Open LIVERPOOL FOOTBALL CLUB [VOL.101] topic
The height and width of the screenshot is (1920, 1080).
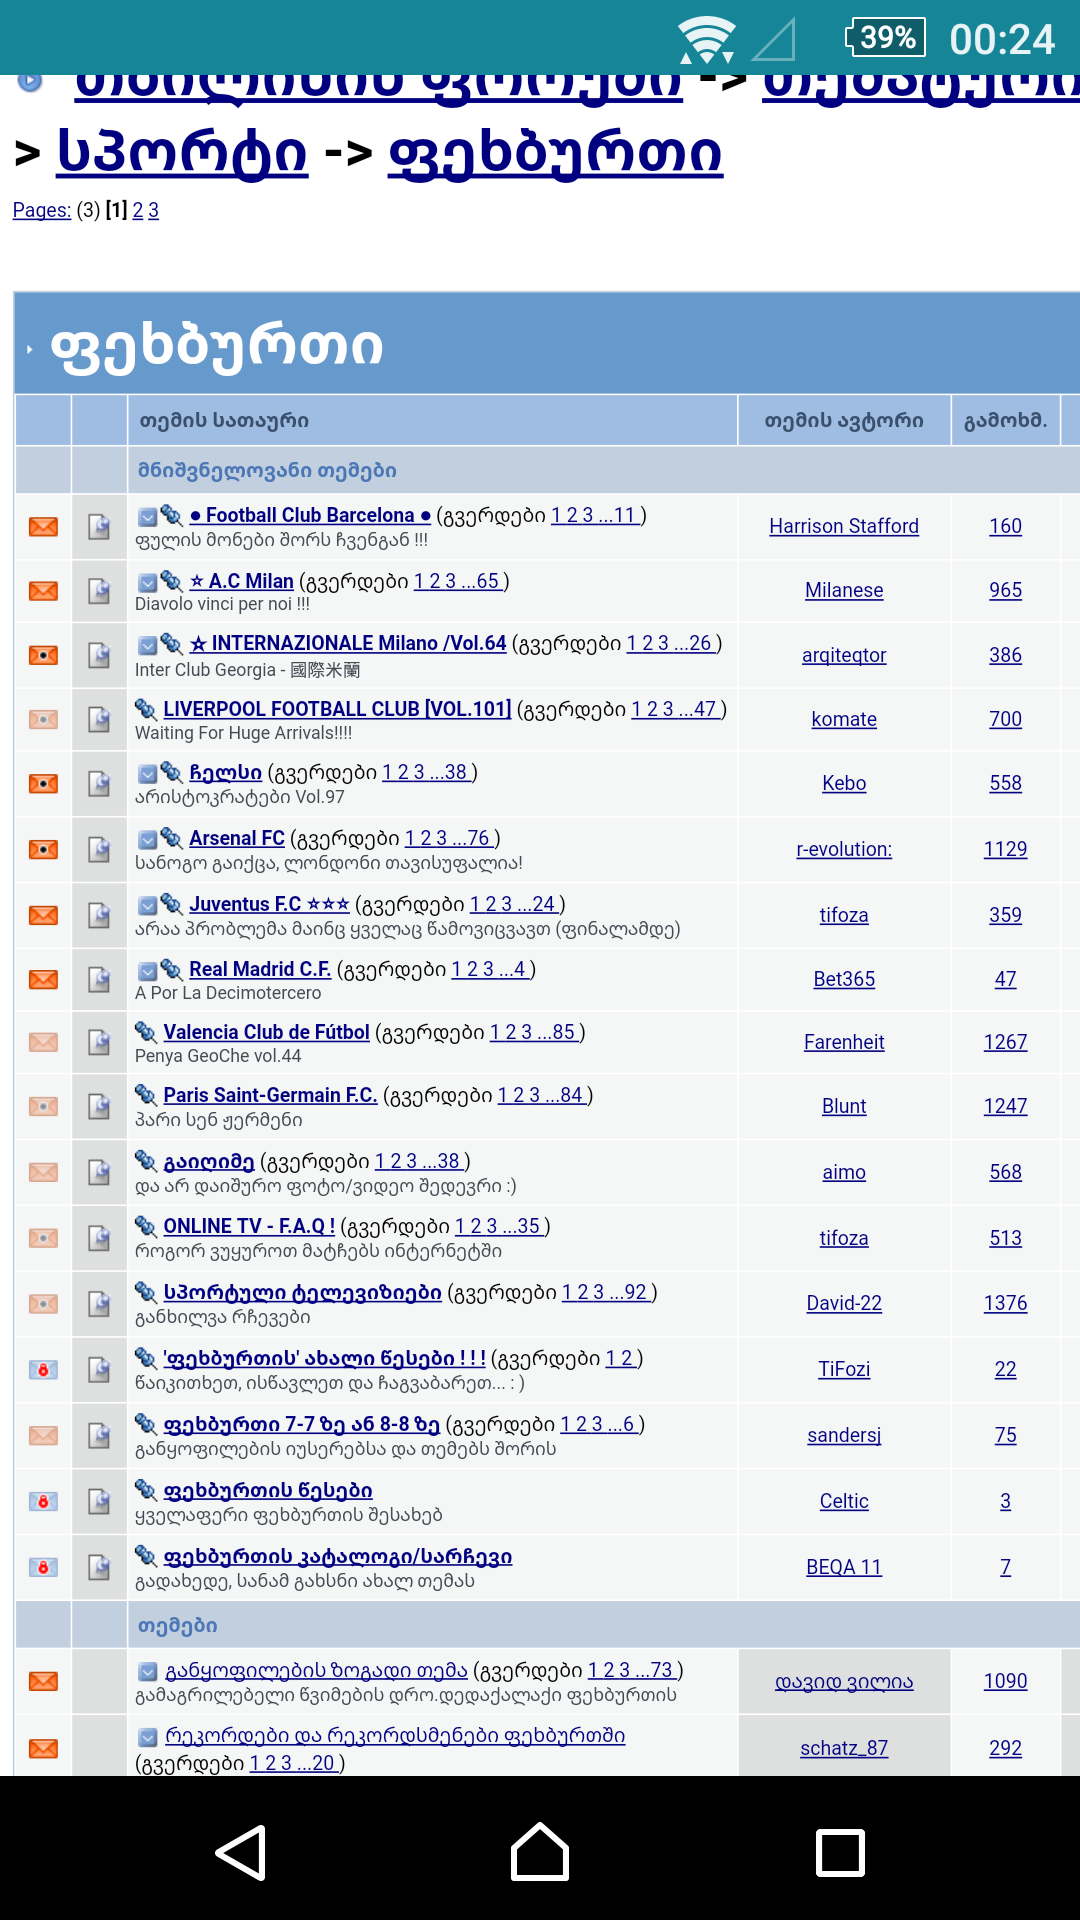click(337, 709)
